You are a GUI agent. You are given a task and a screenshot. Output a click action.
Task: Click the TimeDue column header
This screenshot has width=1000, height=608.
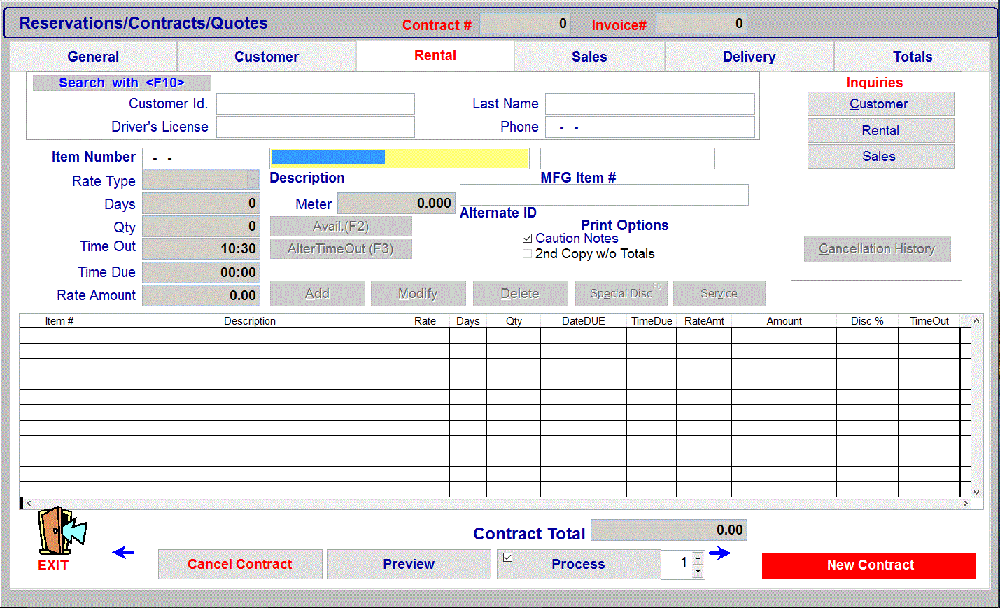click(x=652, y=322)
